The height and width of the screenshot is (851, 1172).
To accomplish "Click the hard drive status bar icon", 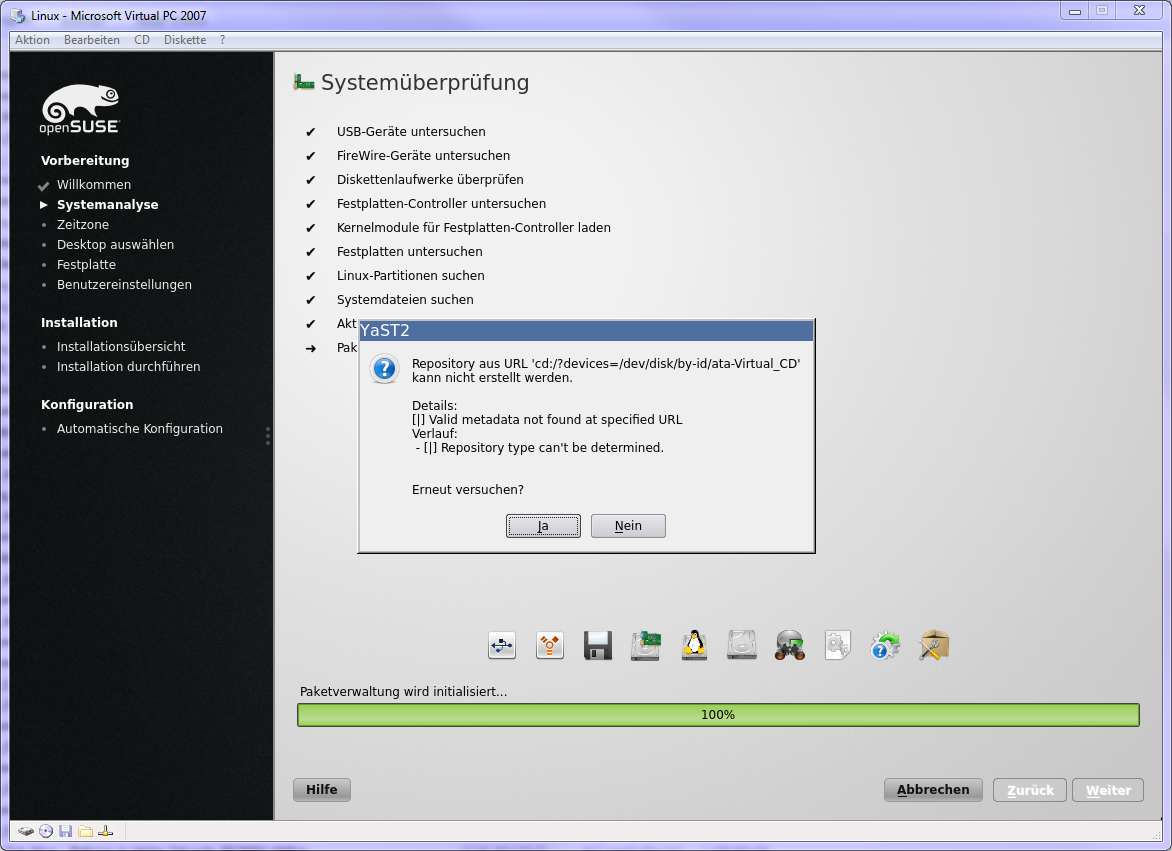I will [26, 831].
